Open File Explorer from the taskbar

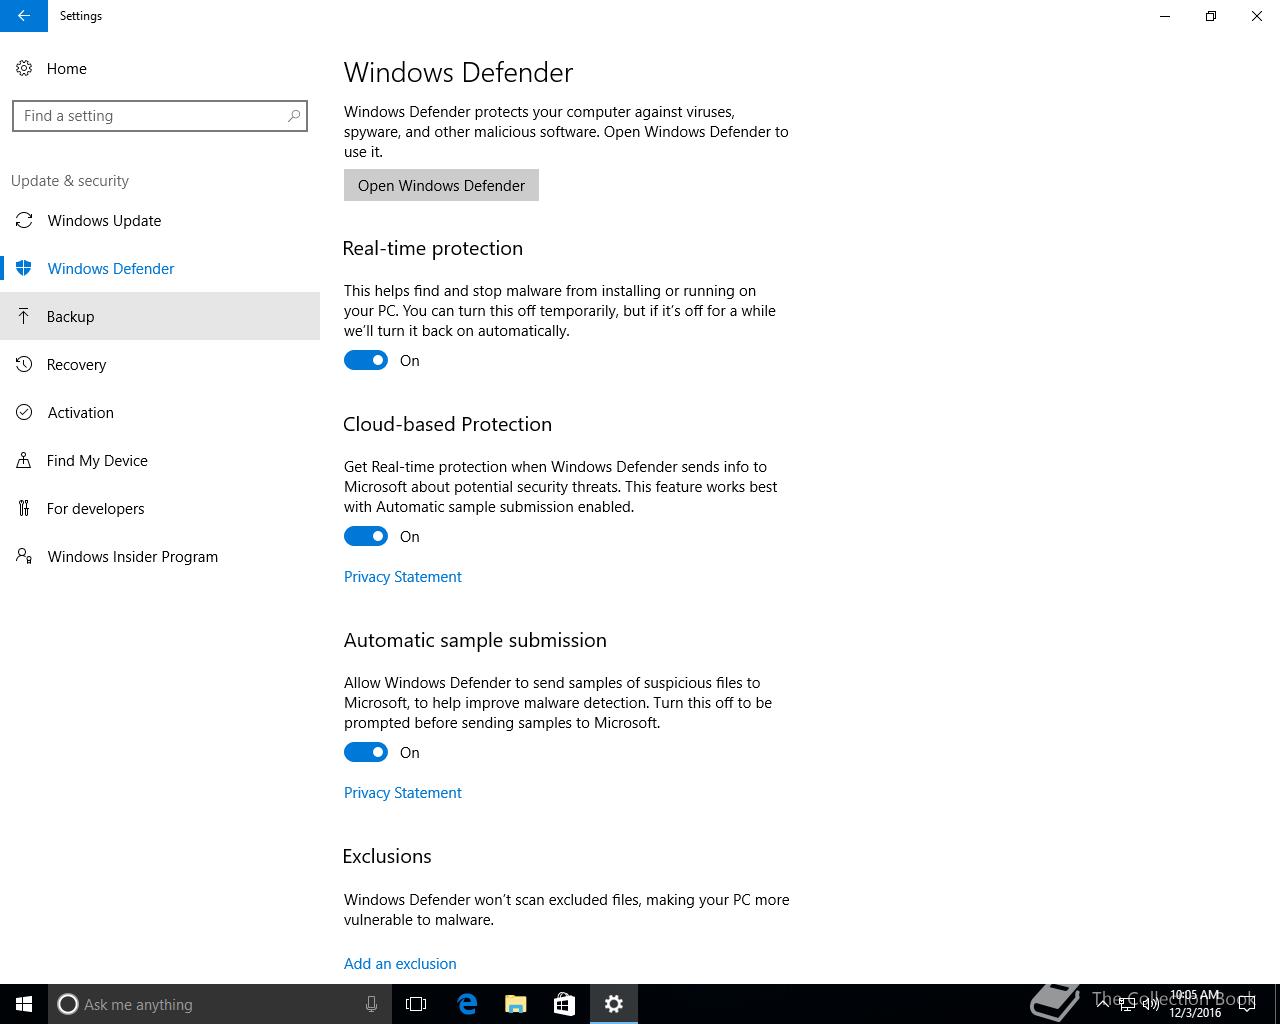516,1004
